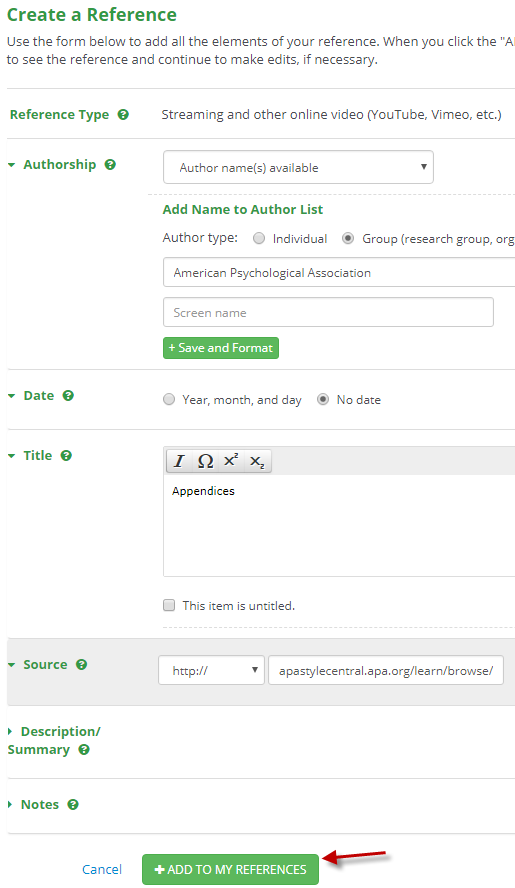Open the http:// protocol dropdown
515x888 pixels.
point(211,671)
